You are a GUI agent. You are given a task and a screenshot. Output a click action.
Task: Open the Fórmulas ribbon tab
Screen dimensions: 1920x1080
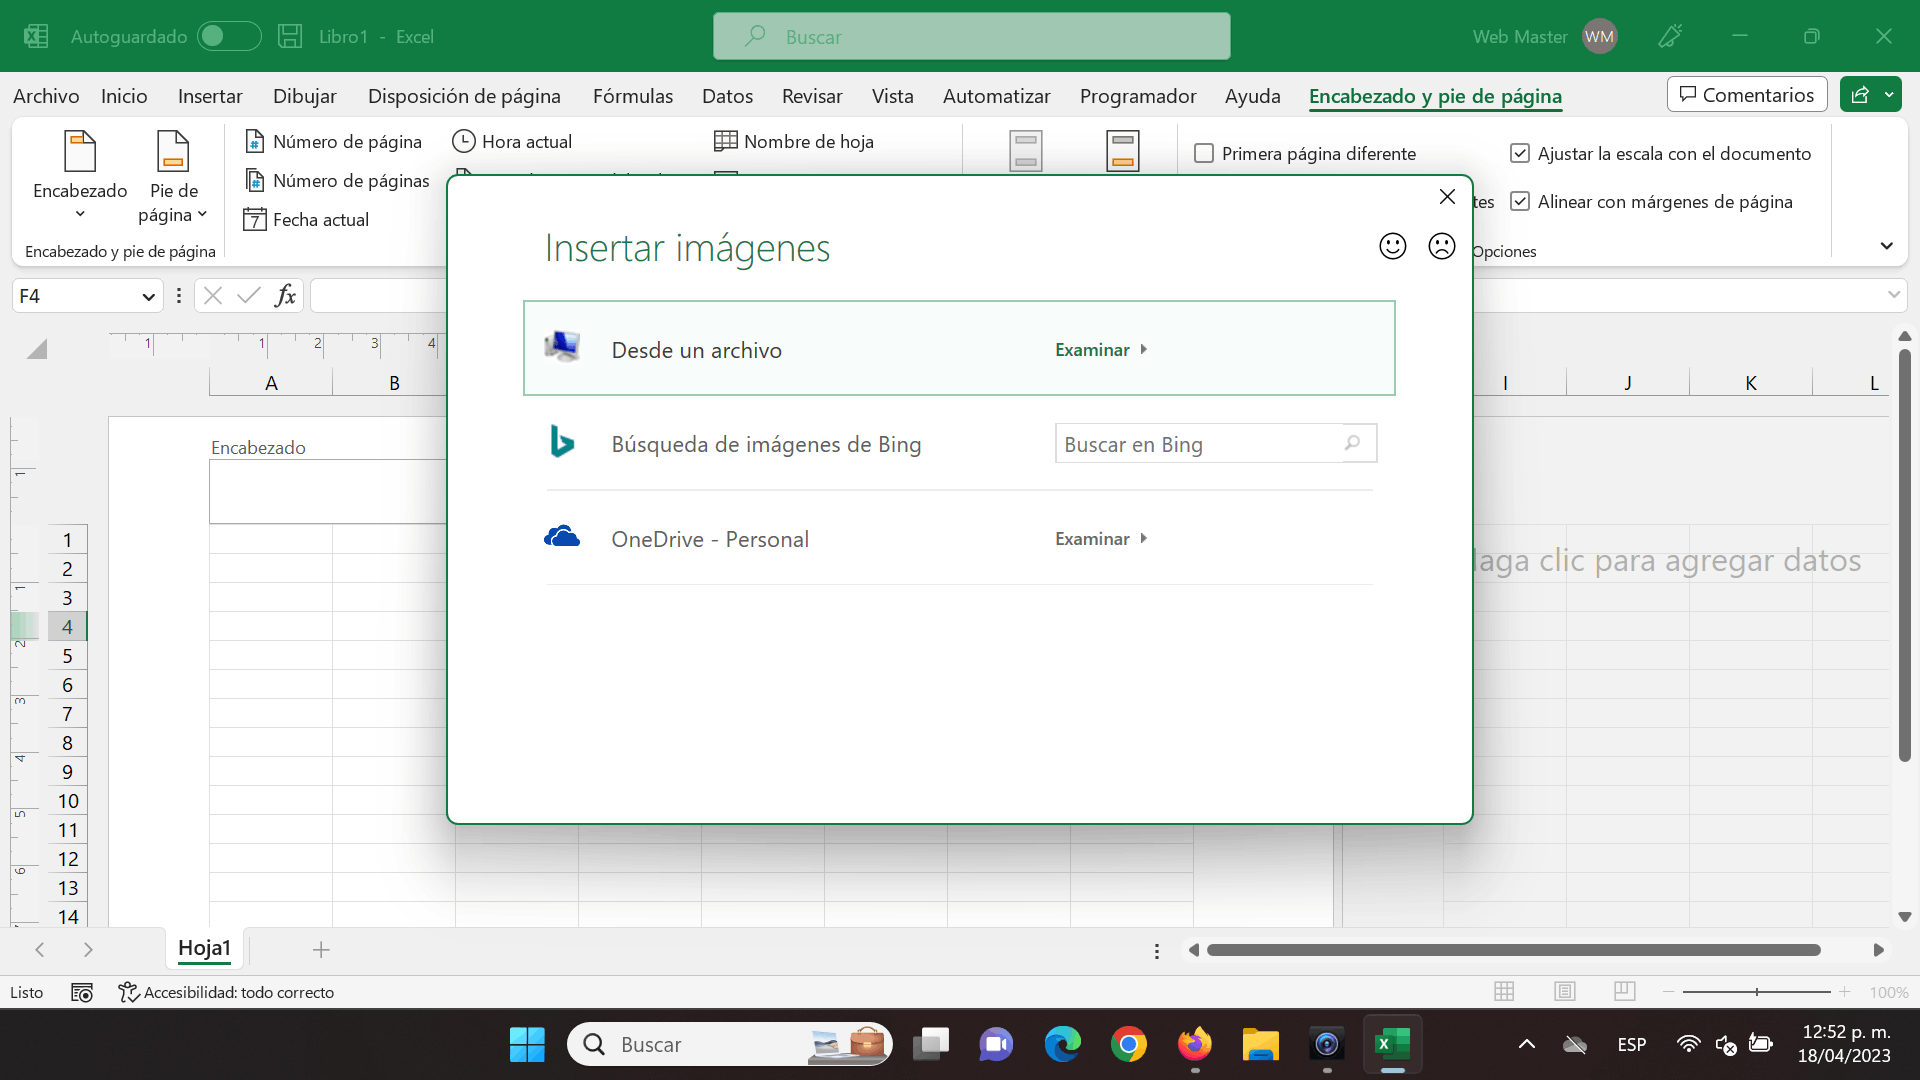(x=632, y=96)
